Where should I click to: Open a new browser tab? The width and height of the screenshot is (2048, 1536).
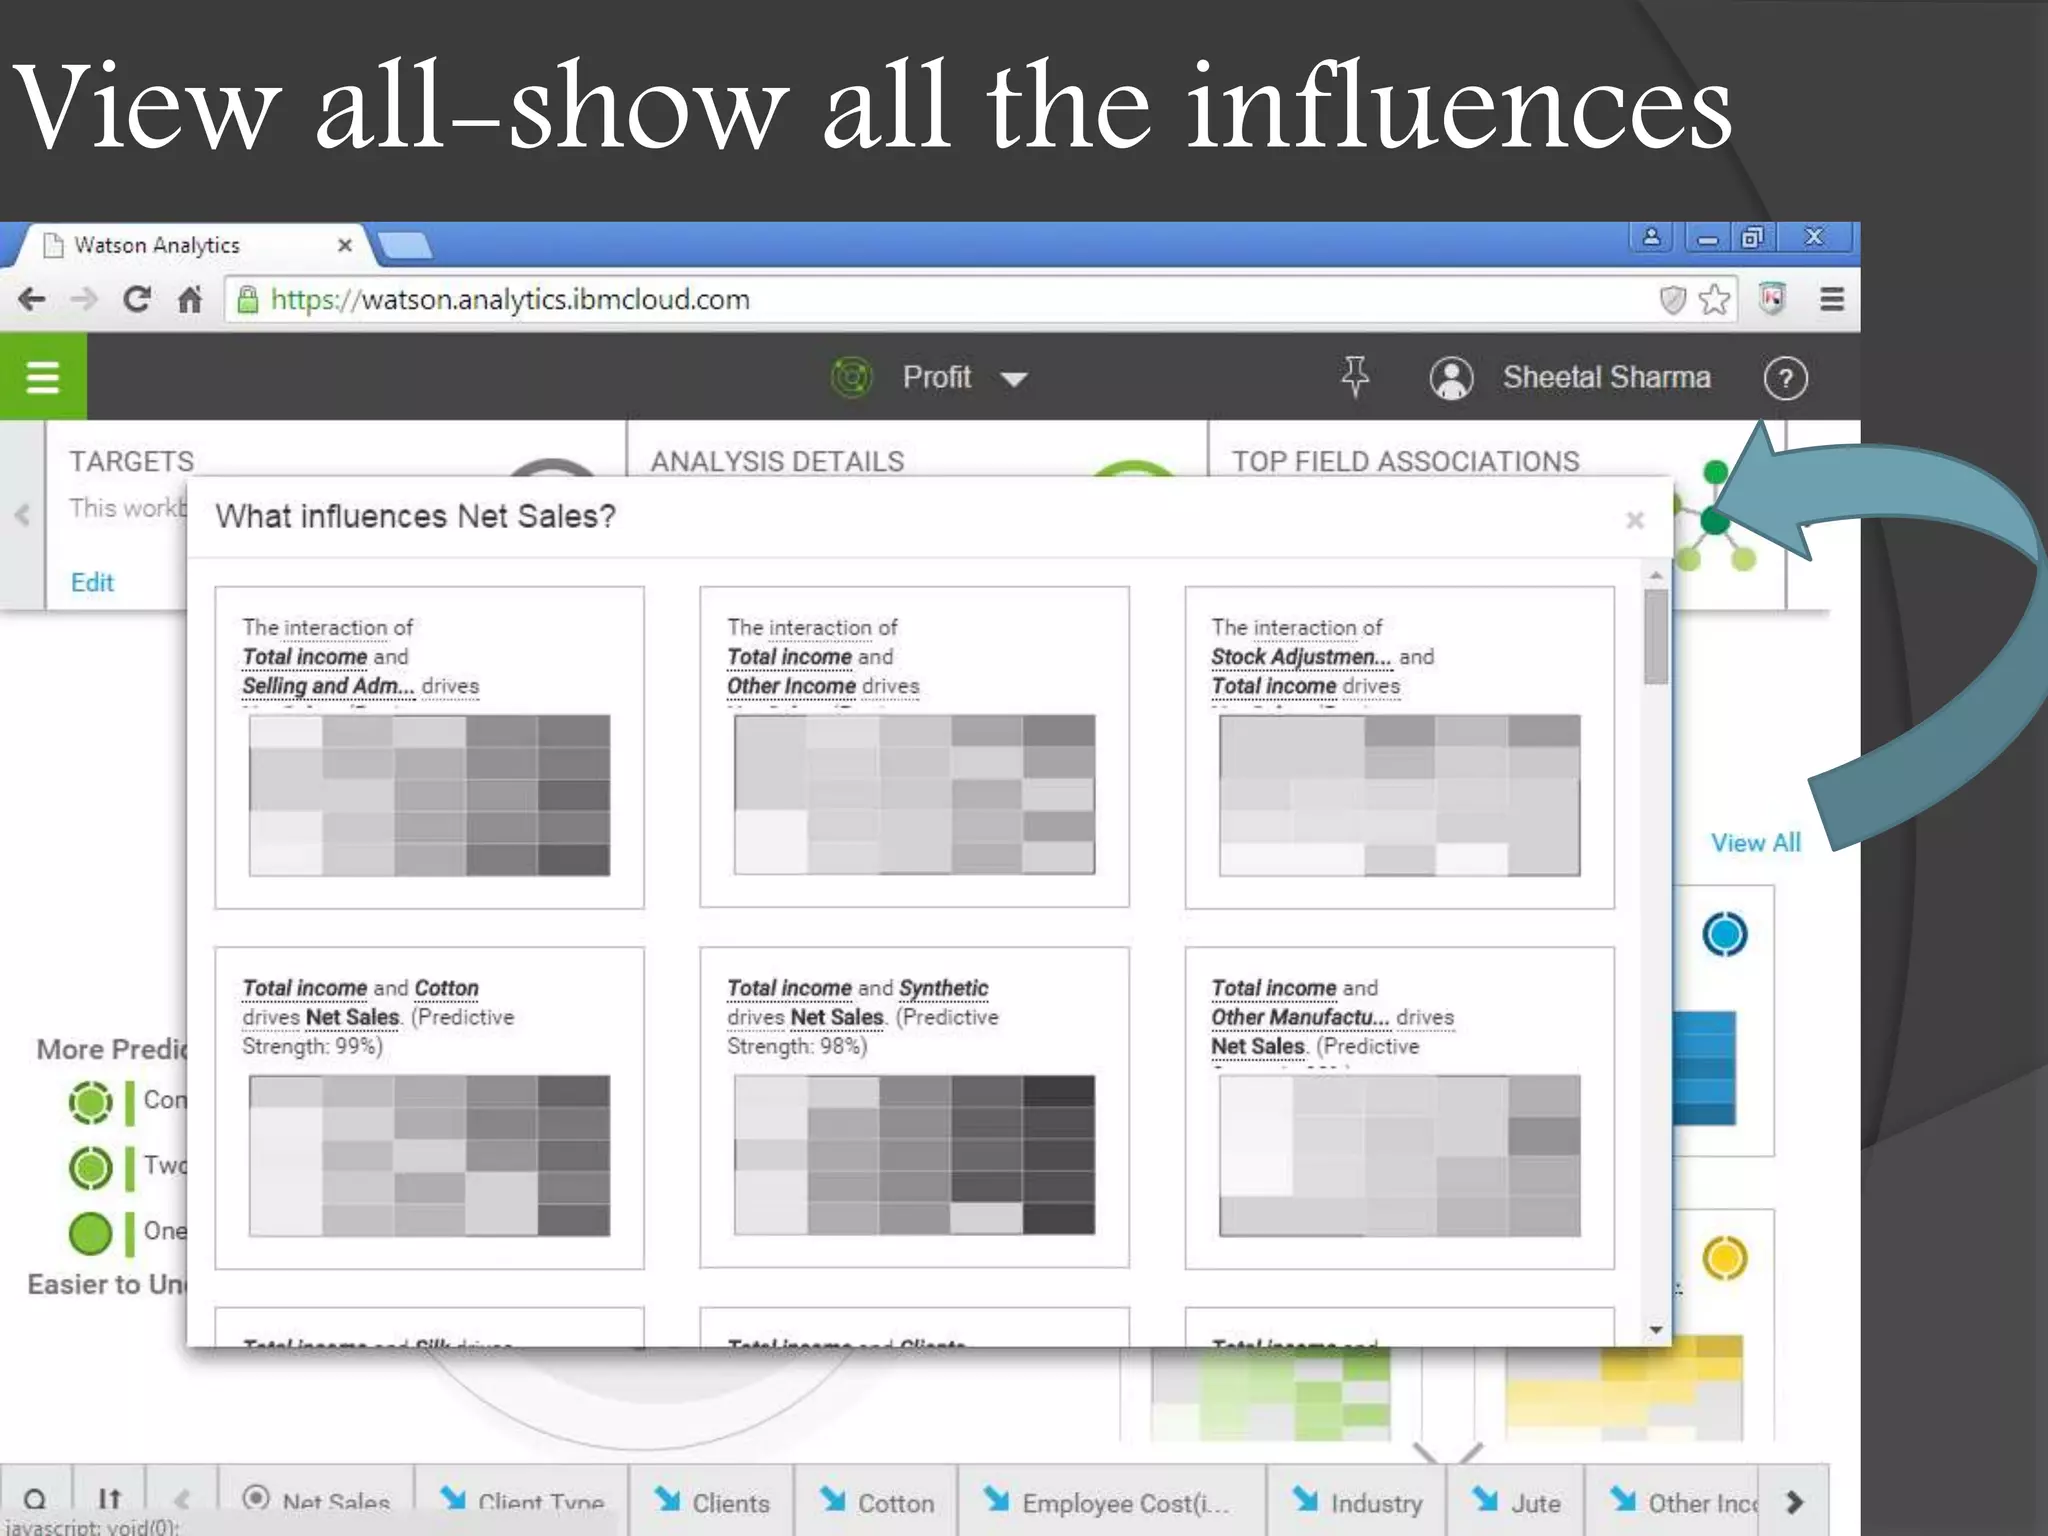click(x=405, y=245)
